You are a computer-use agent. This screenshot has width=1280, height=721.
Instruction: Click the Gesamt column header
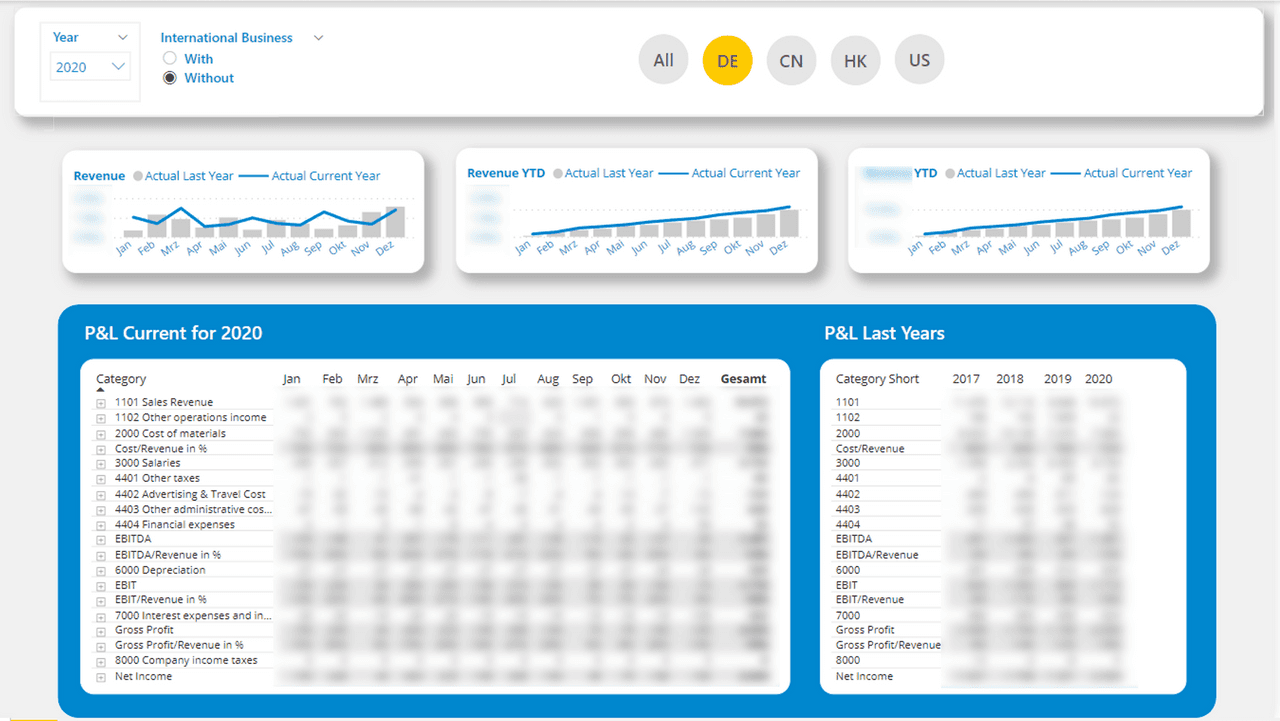[743, 378]
